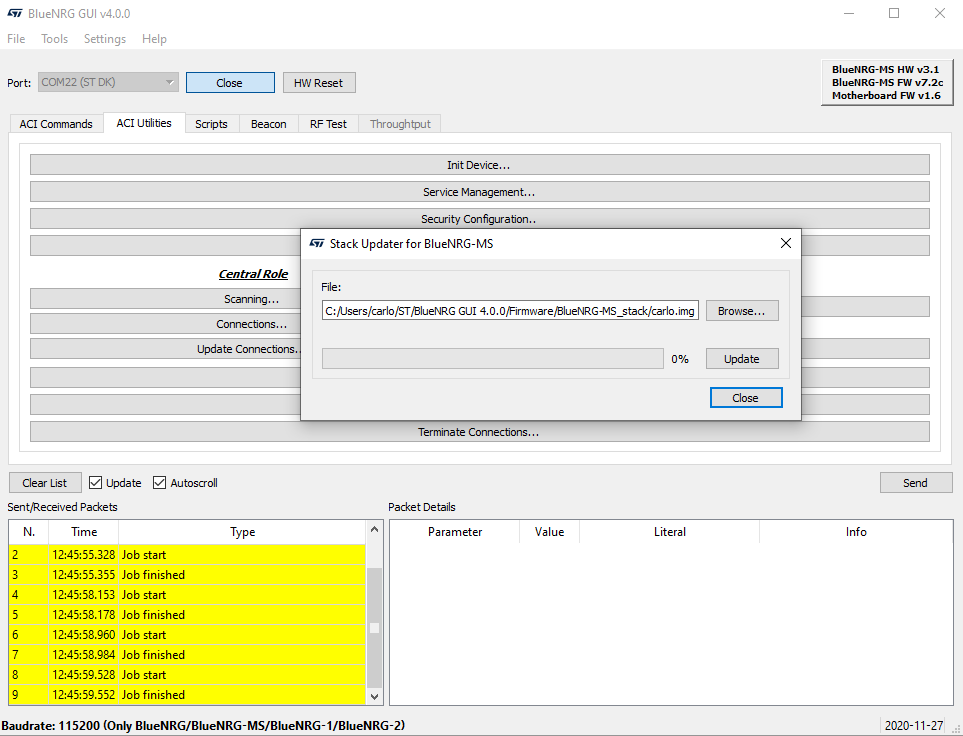Select packet row 7 Job finished

187,655
